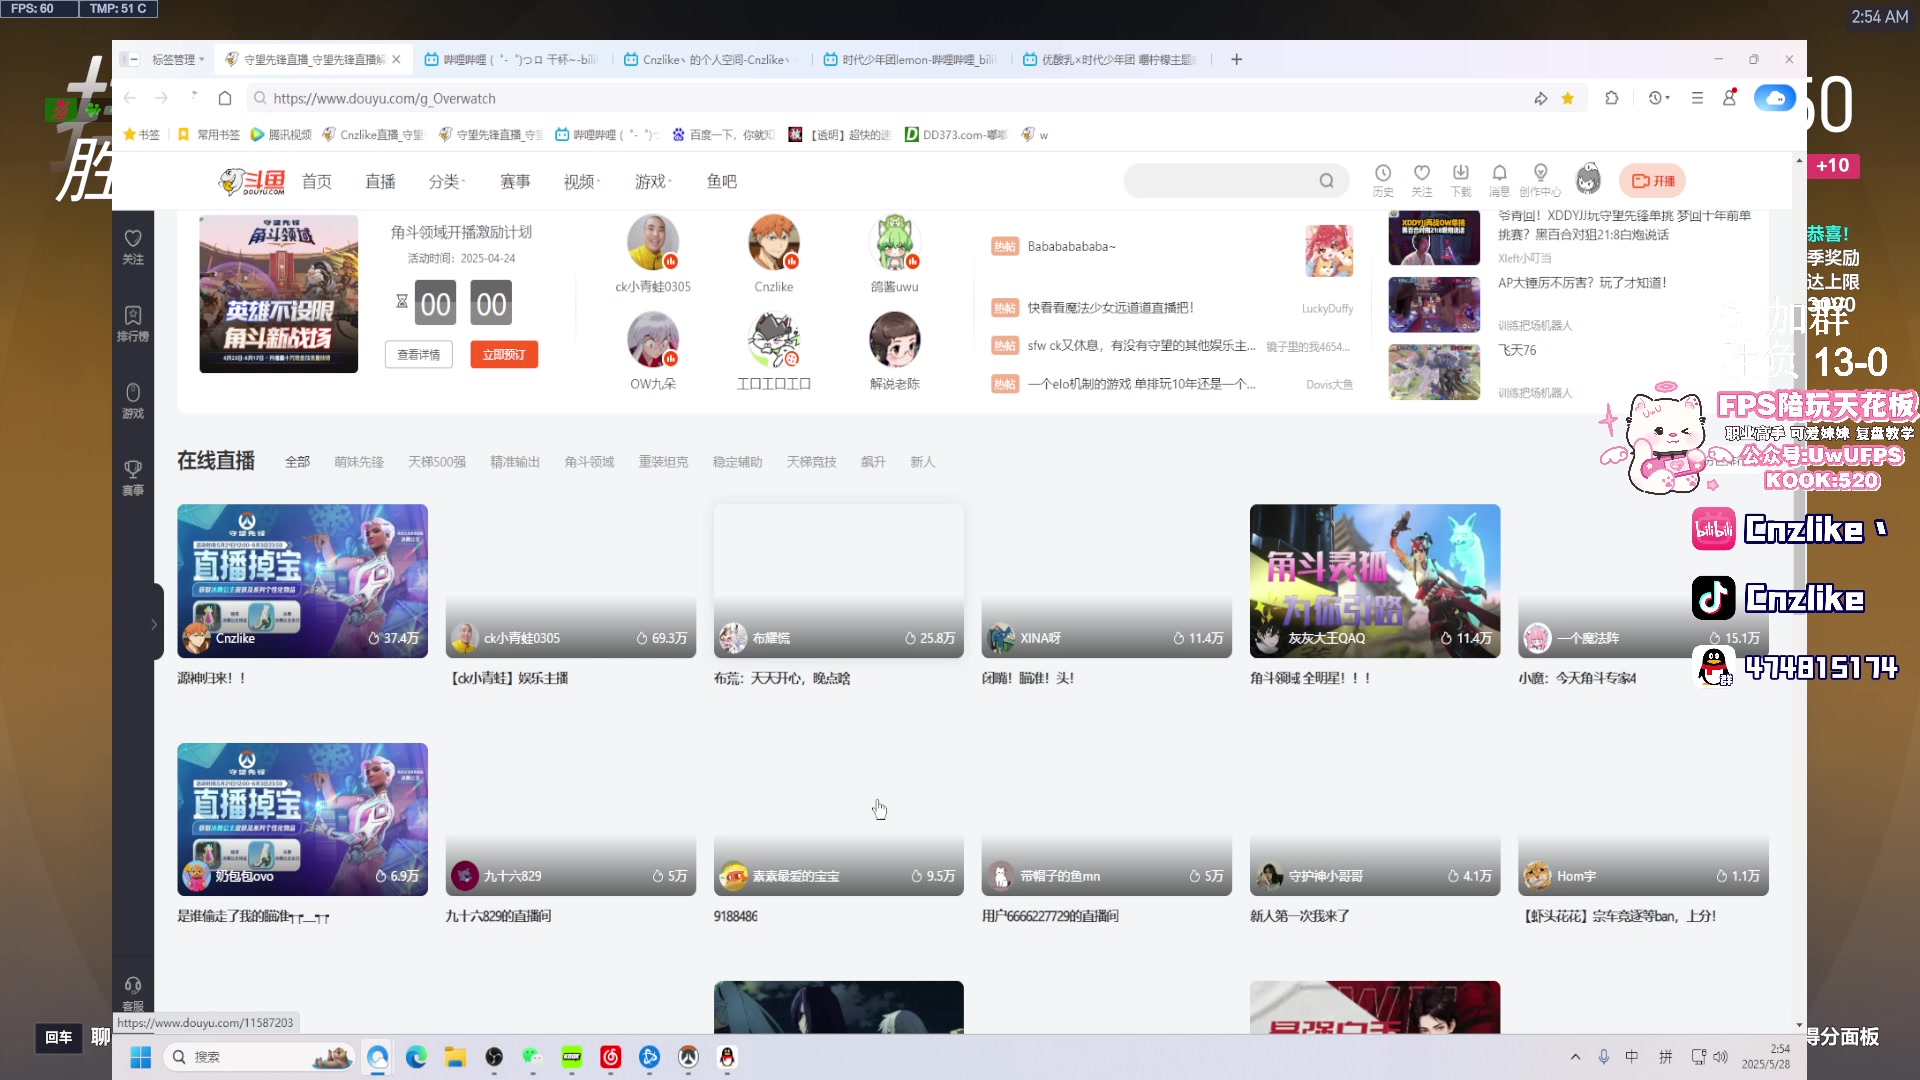The height and width of the screenshot is (1080, 1920).
Task: Click the browser home button
Action: click(x=225, y=98)
